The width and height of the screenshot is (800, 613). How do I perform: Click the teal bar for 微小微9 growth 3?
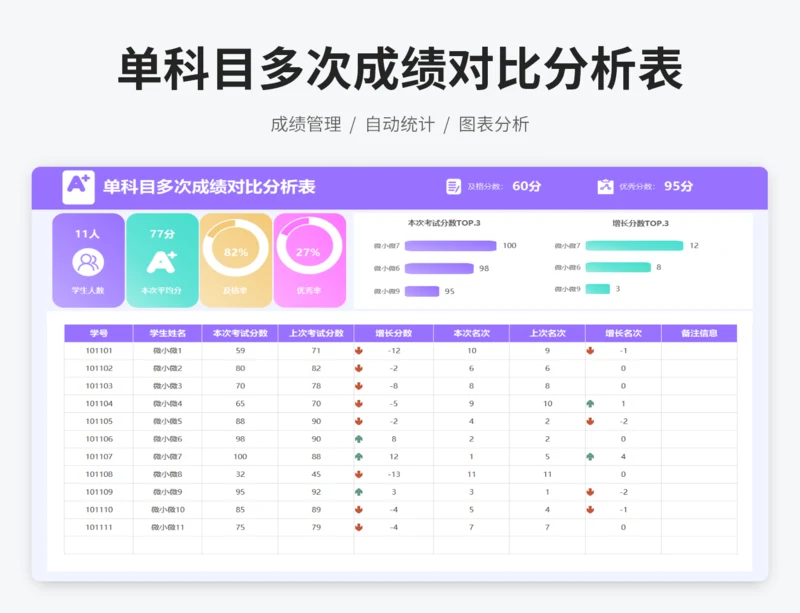598,289
